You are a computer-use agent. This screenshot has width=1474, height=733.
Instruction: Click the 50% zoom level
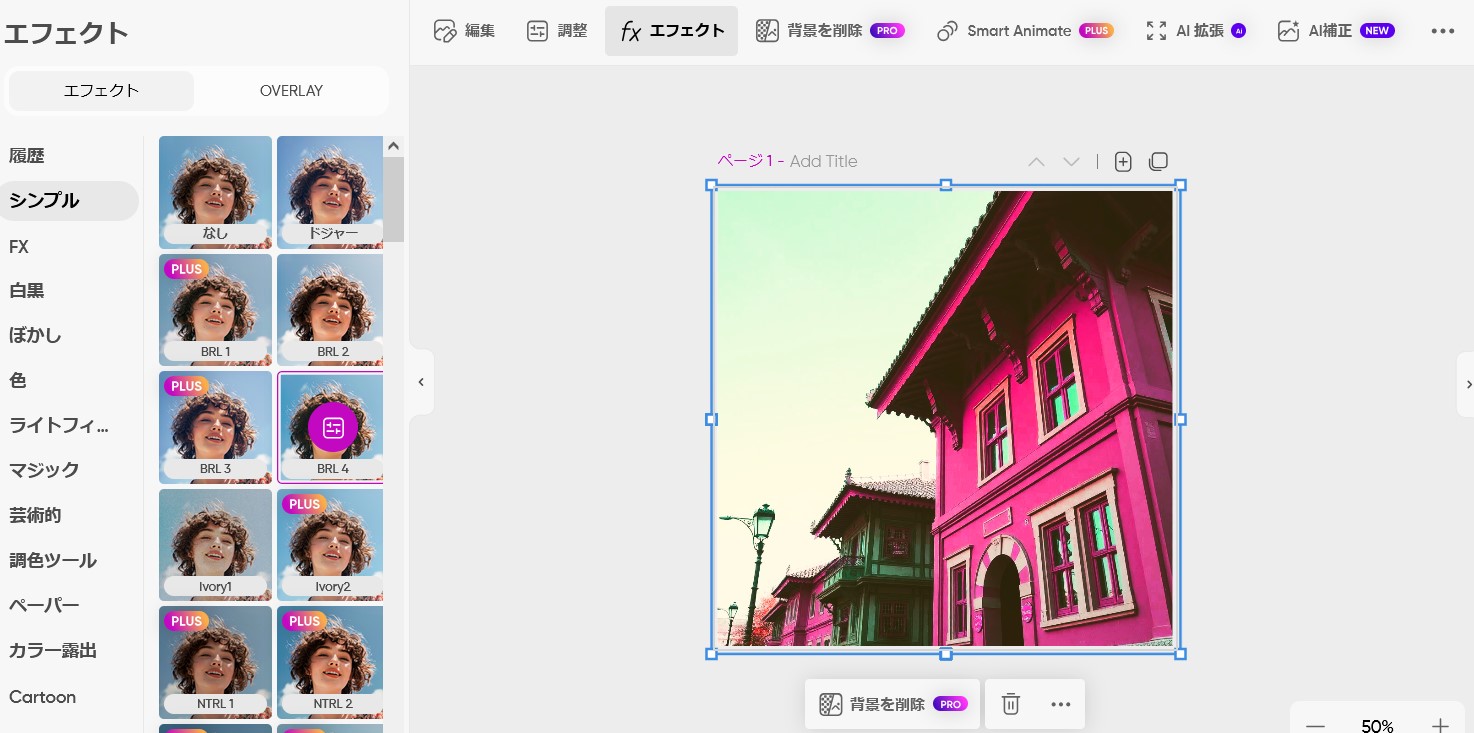1377,726
